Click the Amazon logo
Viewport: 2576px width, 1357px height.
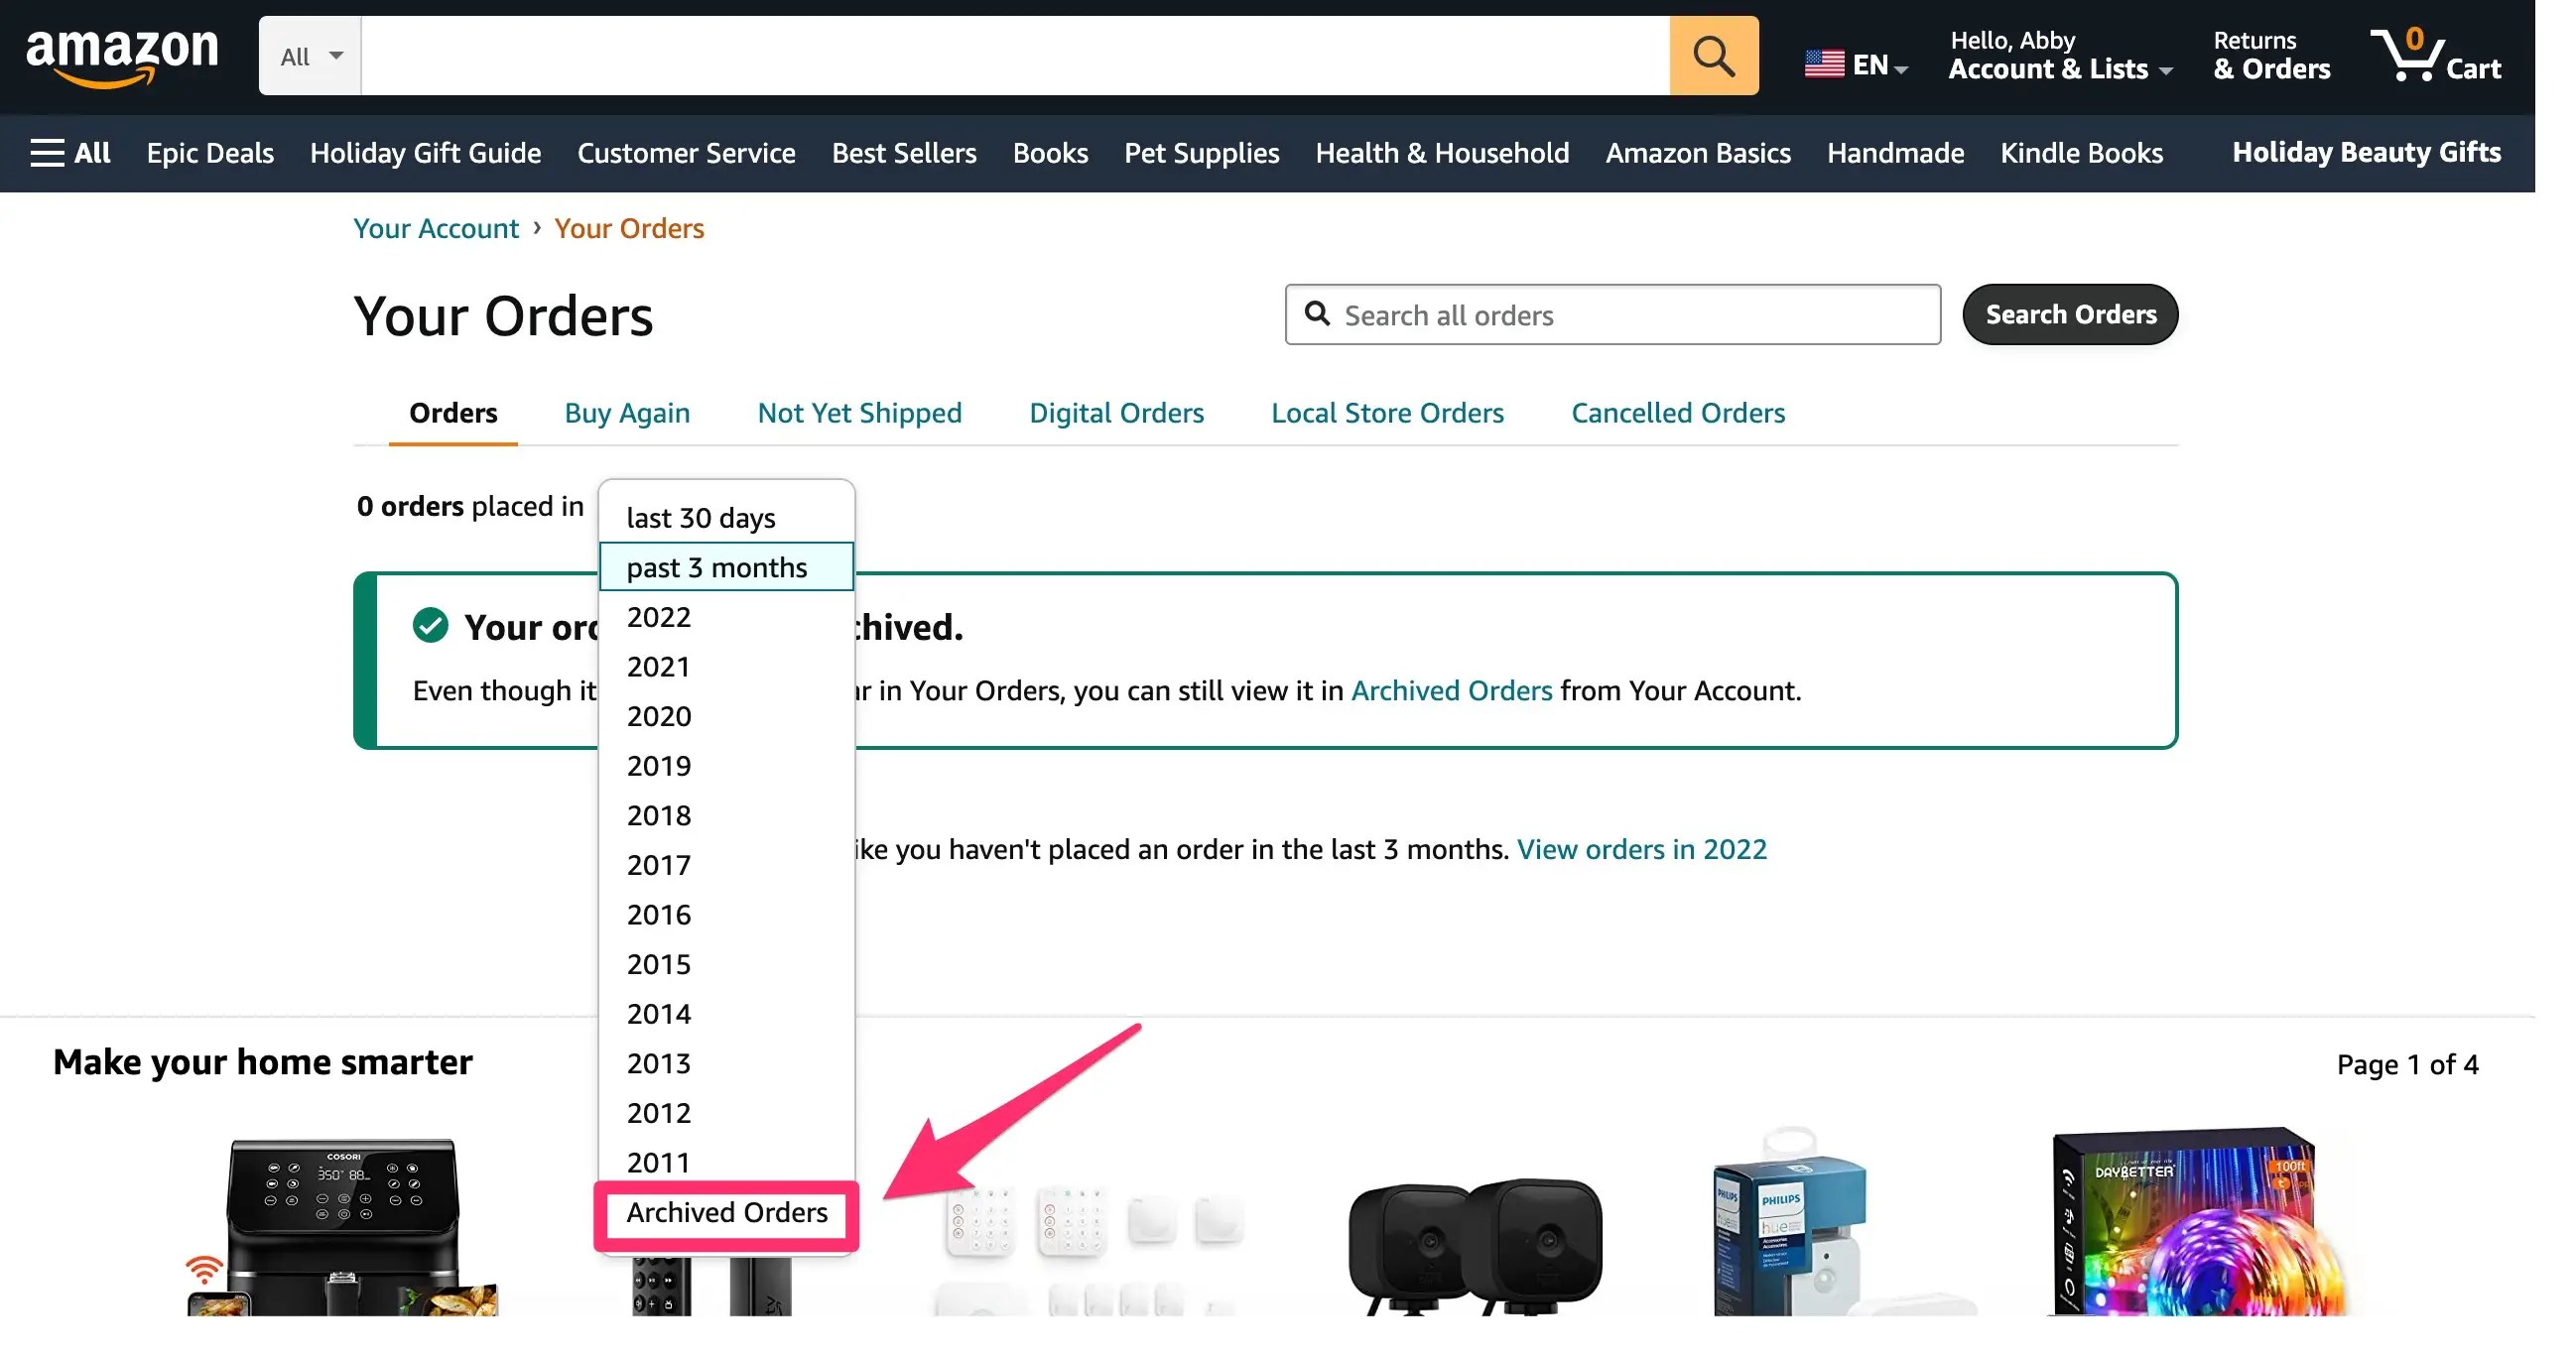coord(122,57)
